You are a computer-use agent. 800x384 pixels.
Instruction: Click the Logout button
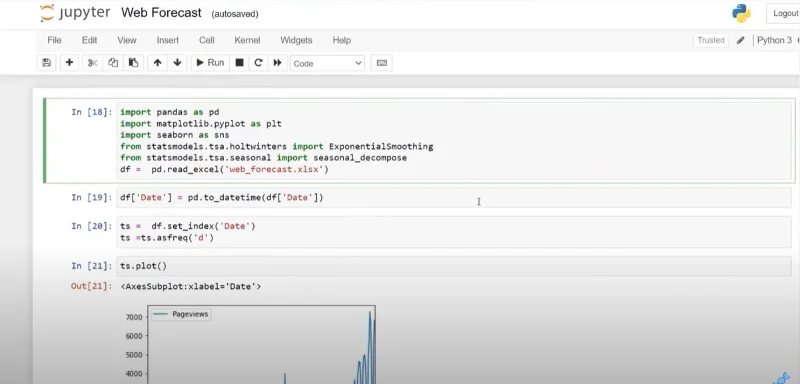[784, 14]
